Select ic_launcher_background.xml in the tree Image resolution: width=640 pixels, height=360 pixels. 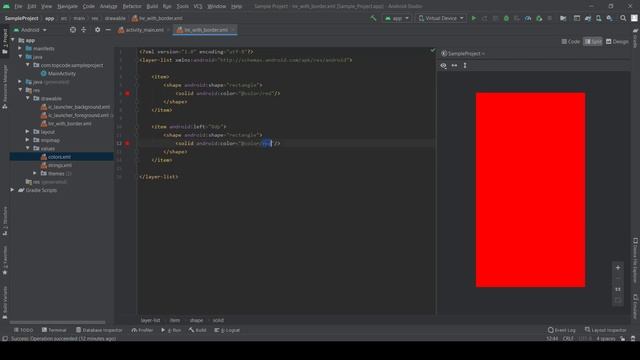click(78, 107)
